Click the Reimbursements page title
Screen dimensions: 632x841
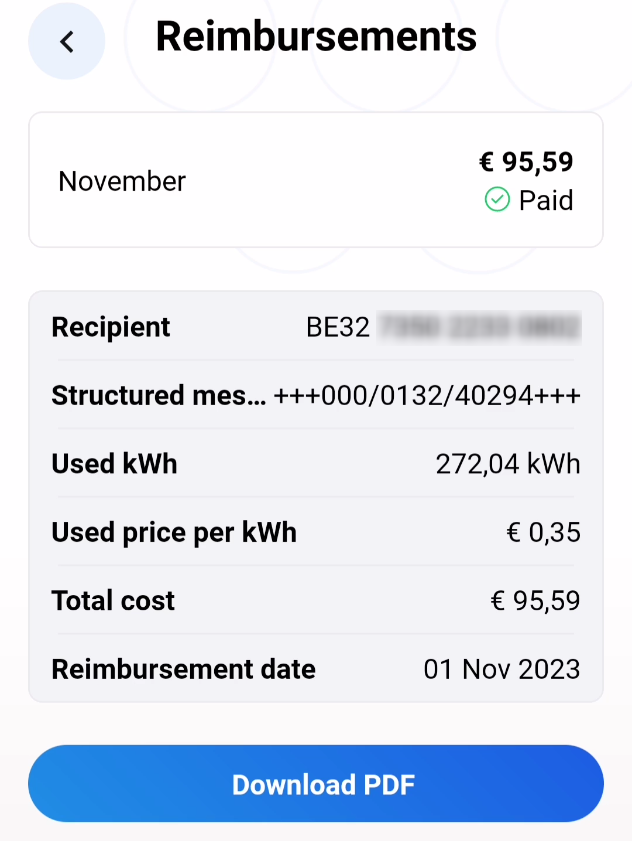tap(316, 36)
